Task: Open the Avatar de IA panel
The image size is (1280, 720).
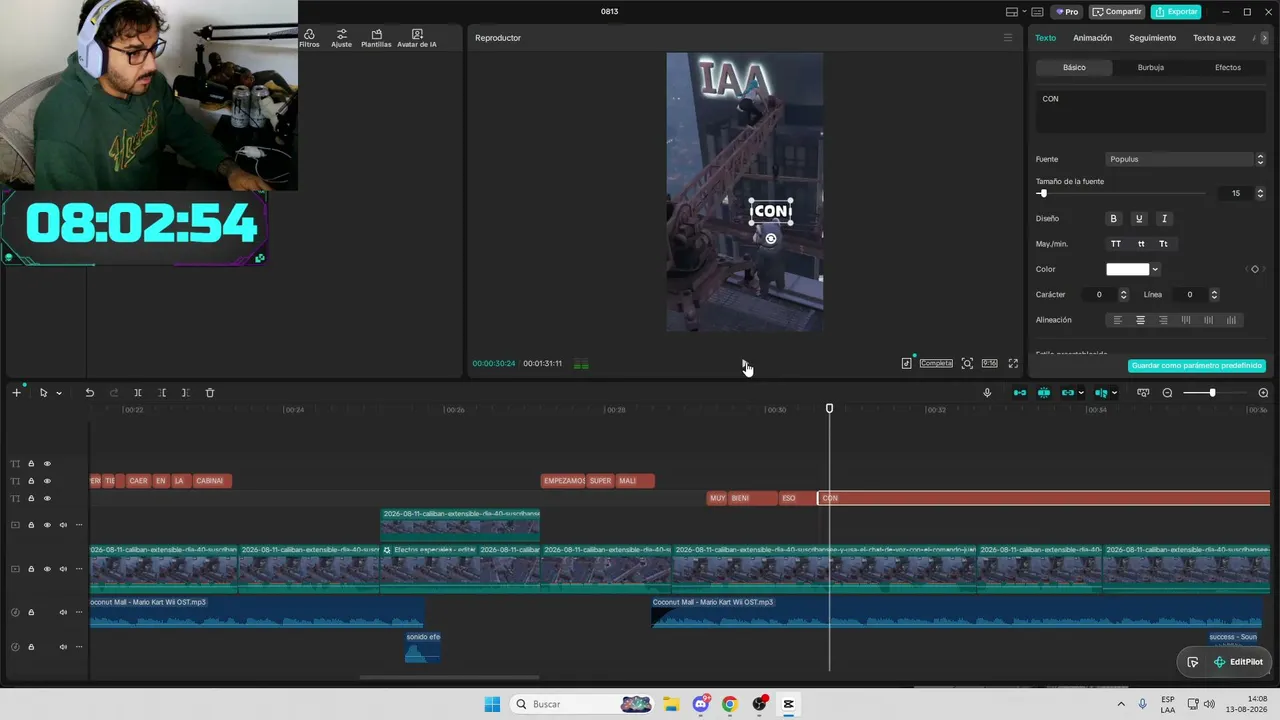Action: (417, 38)
